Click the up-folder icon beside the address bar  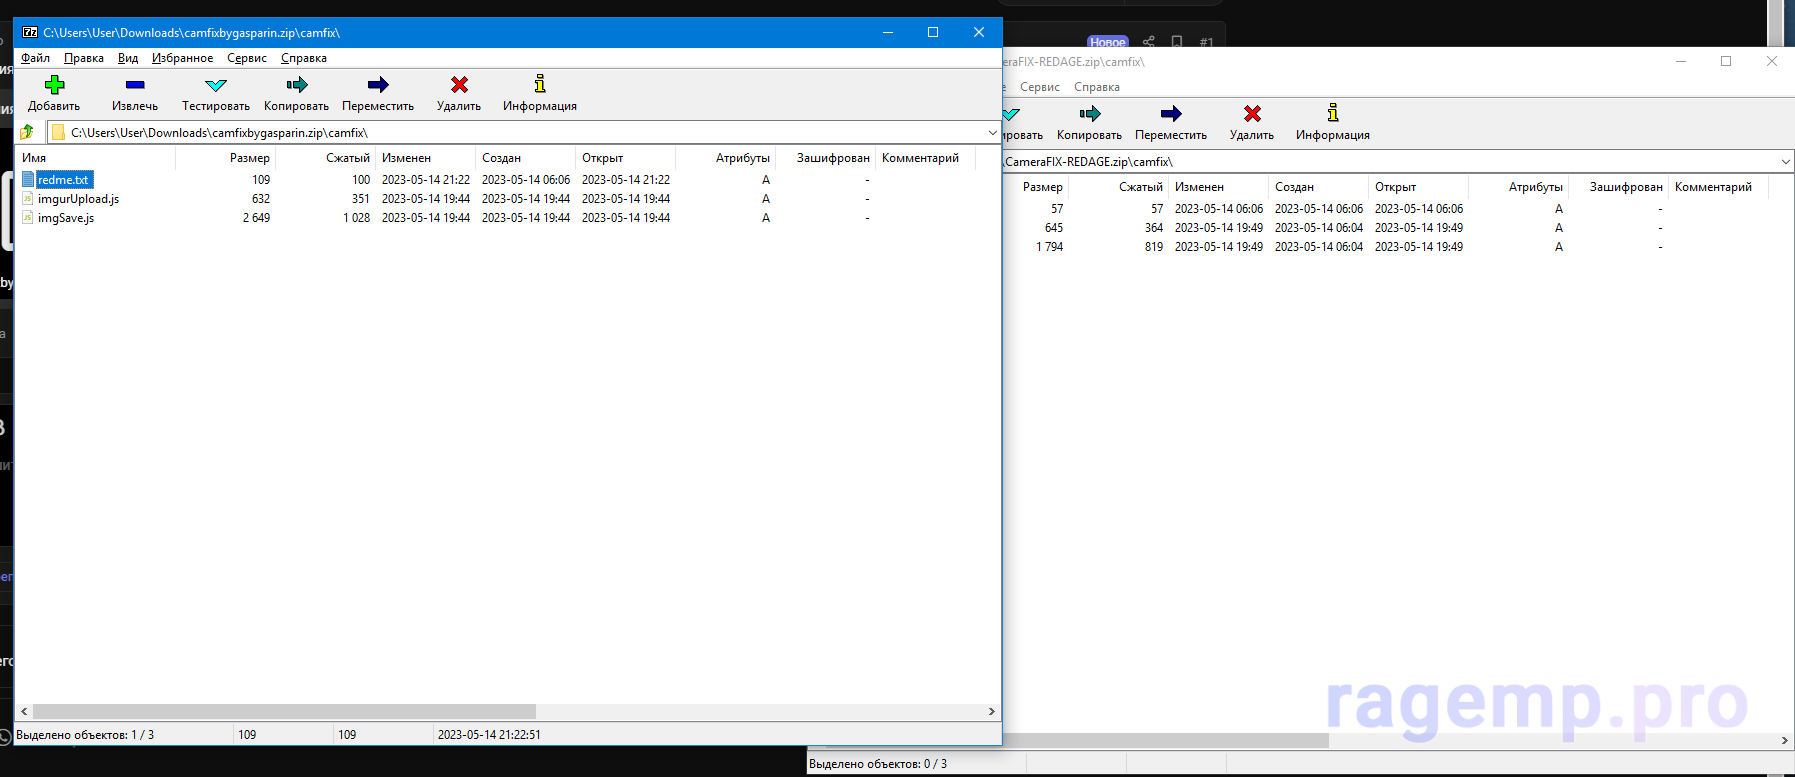(x=28, y=132)
